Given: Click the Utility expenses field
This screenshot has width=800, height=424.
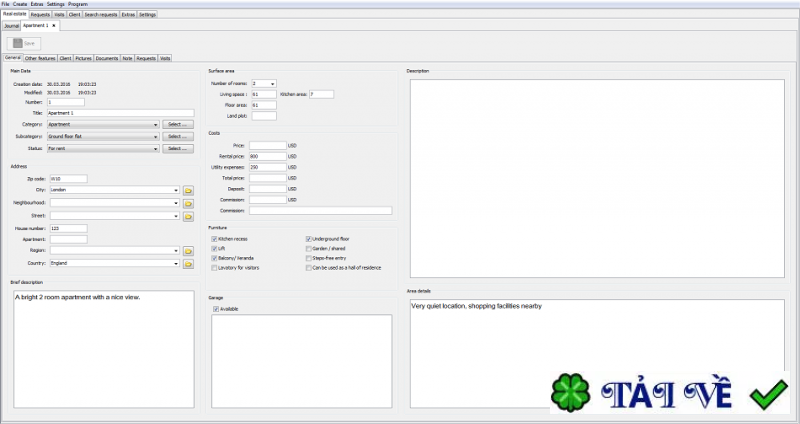Looking at the screenshot, I should tap(268, 167).
